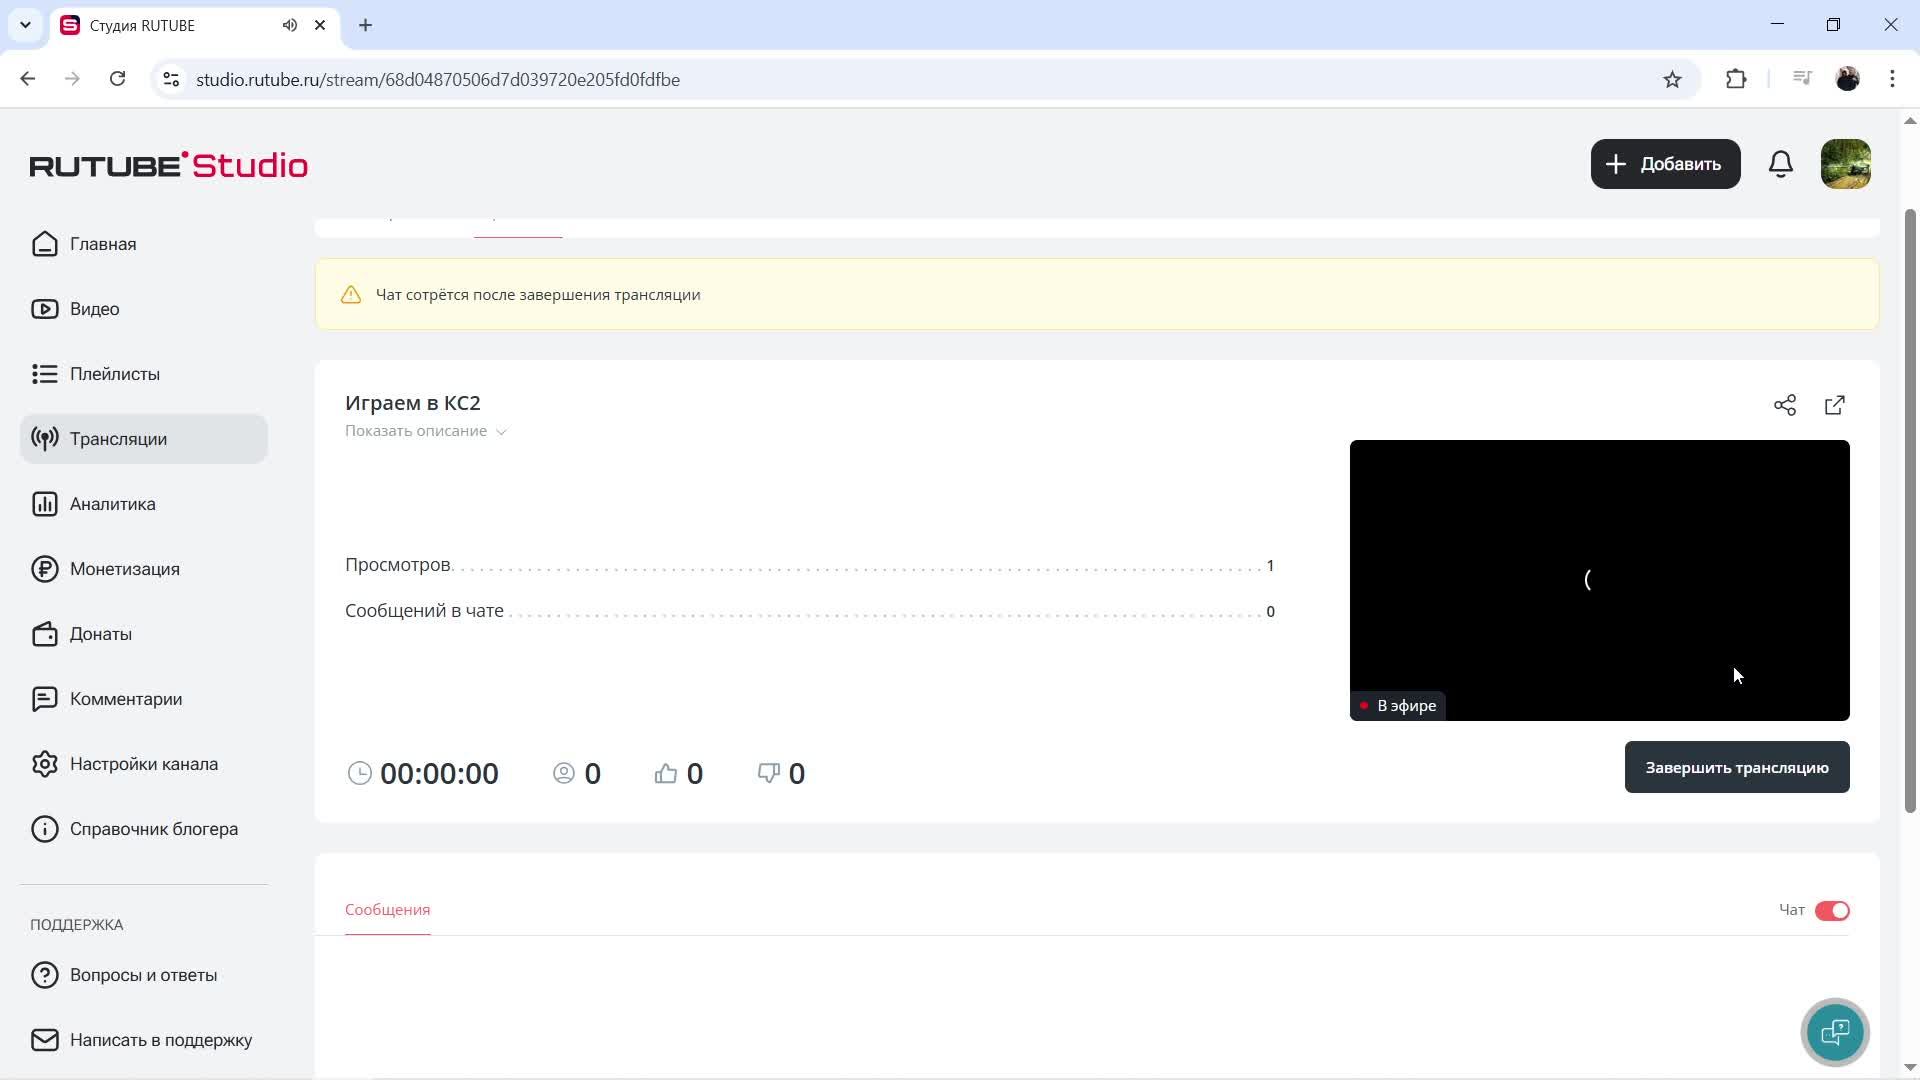The image size is (1920, 1080).
Task: Click the Добавить button
Action: click(x=1666, y=164)
